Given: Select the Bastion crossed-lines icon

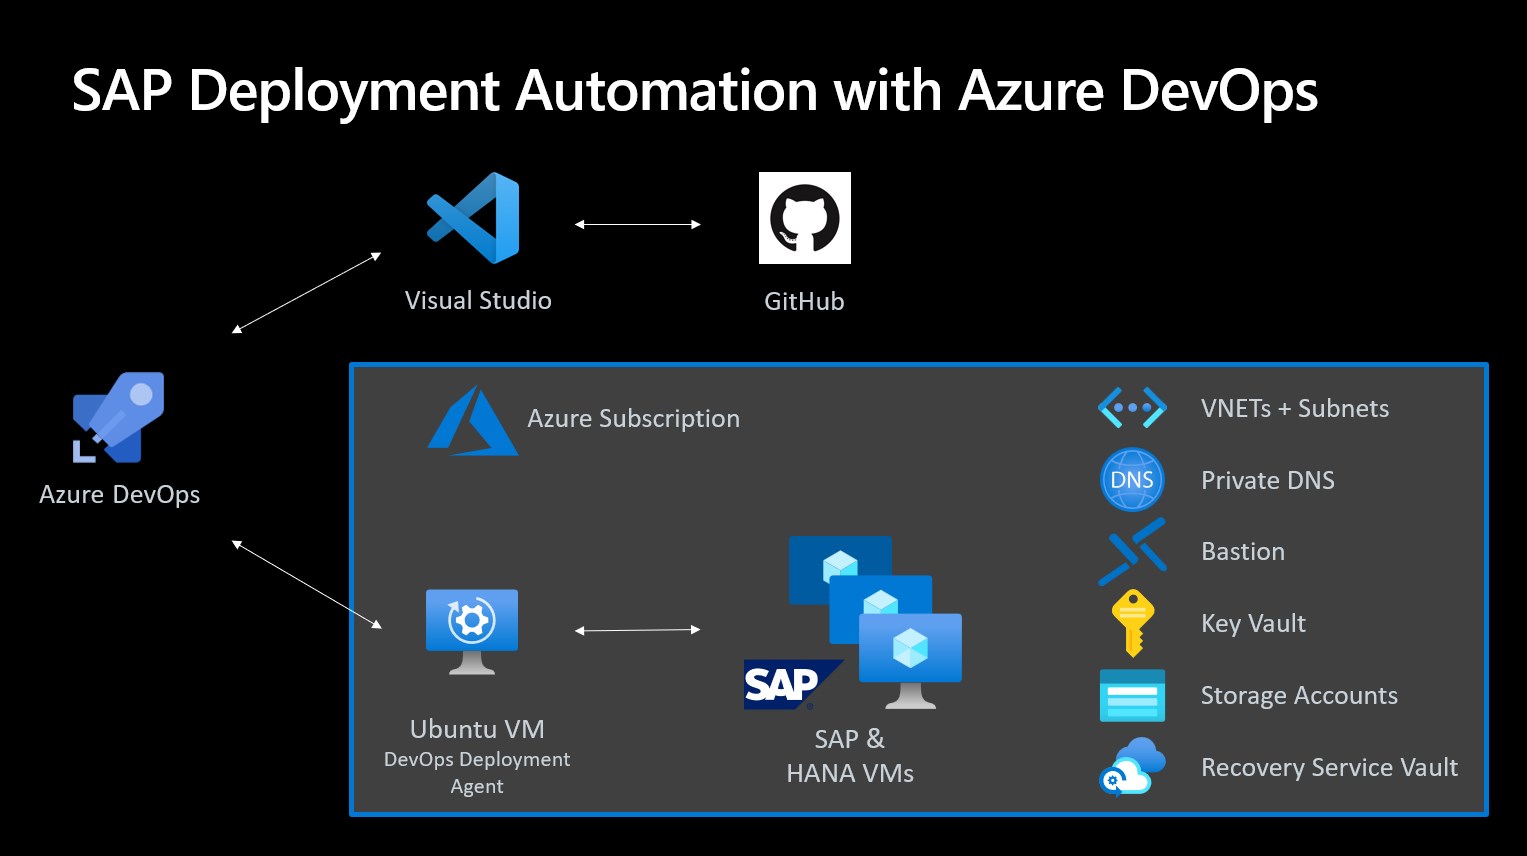Looking at the screenshot, I should (x=1132, y=551).
